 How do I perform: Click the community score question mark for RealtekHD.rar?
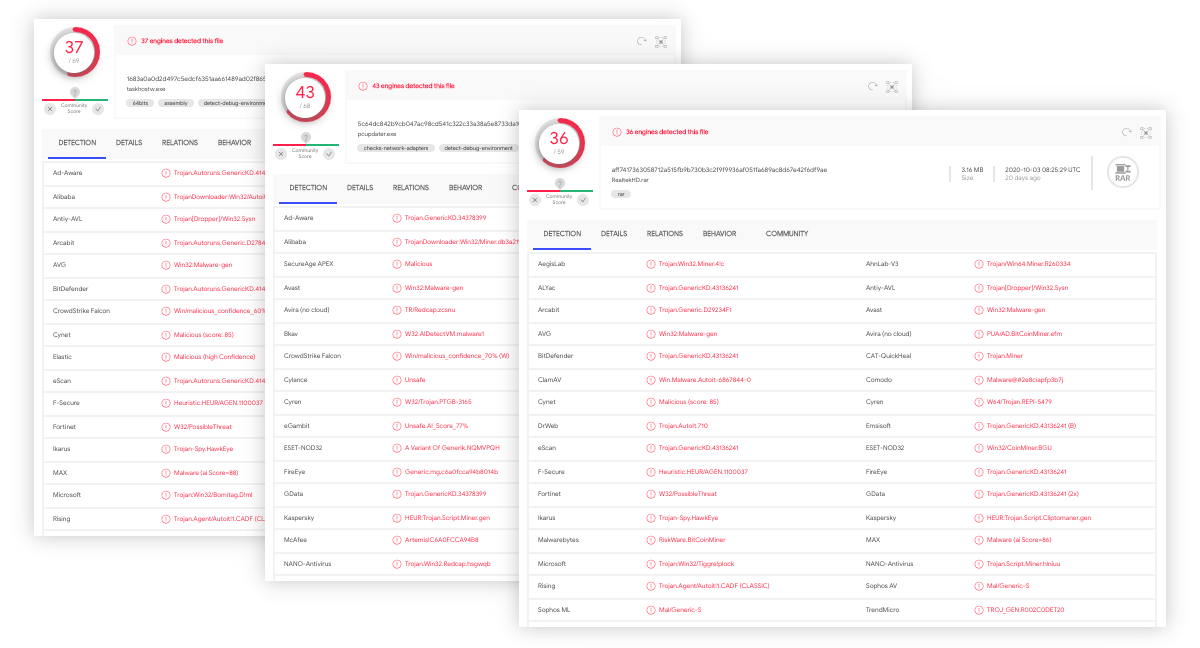click(559, 183)
